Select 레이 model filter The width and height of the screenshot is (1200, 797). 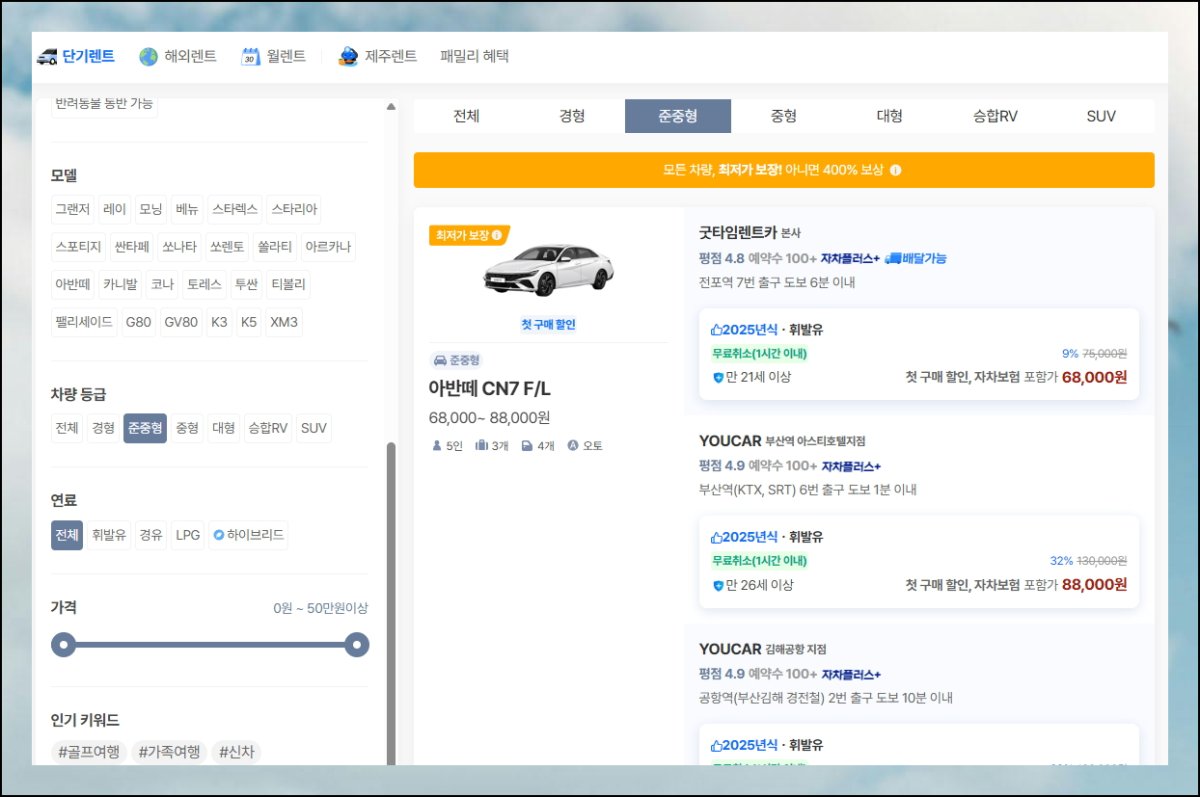[115, 209]
